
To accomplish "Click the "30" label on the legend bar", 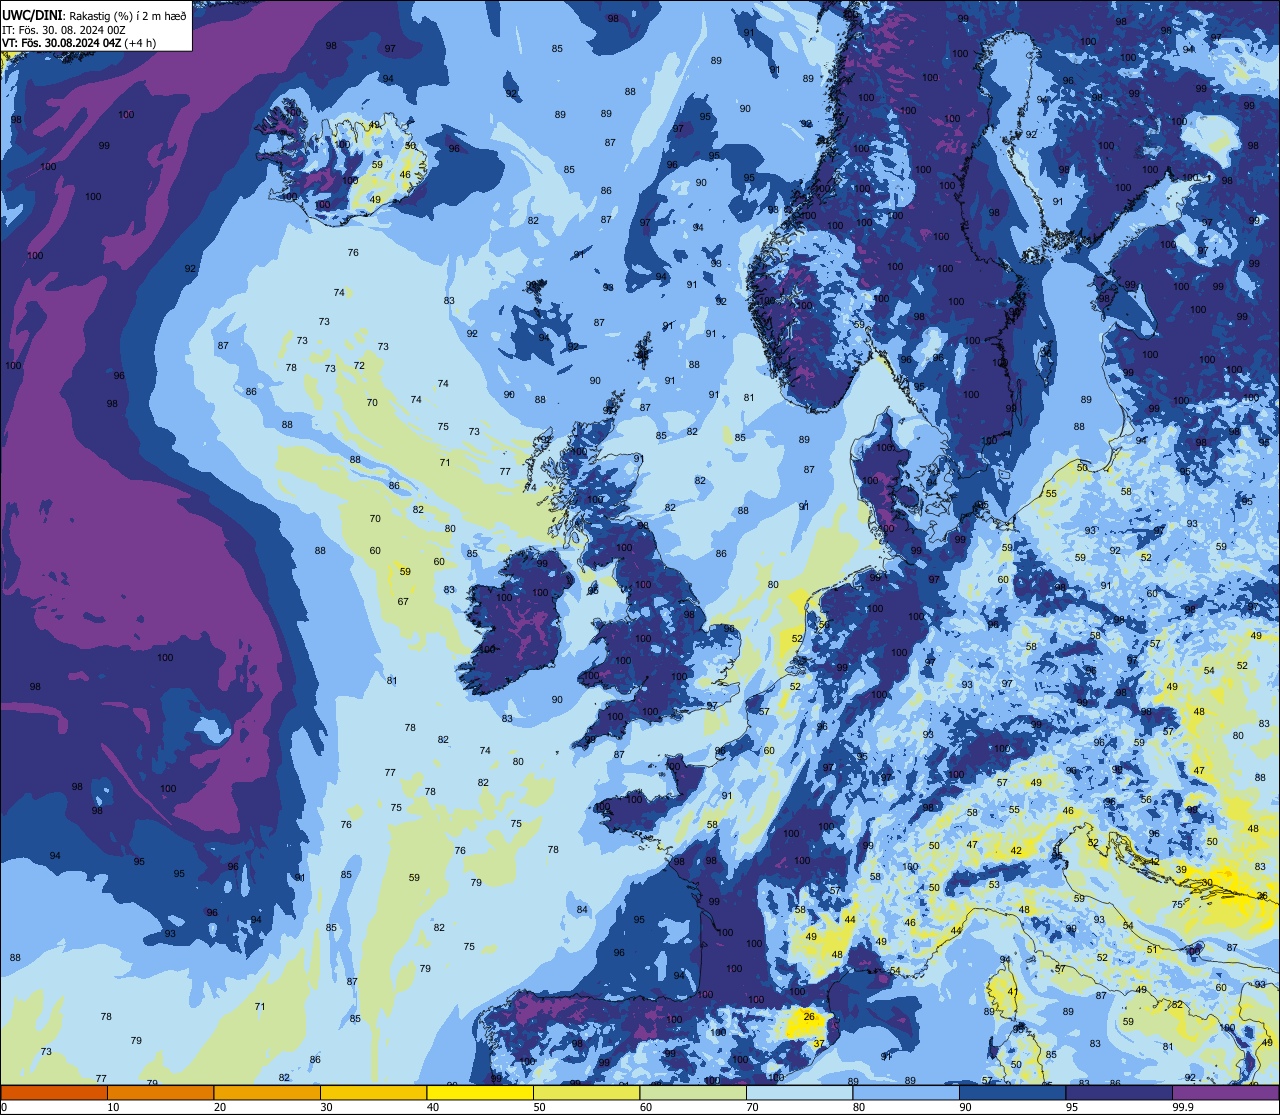I will tap(326, 1107).
